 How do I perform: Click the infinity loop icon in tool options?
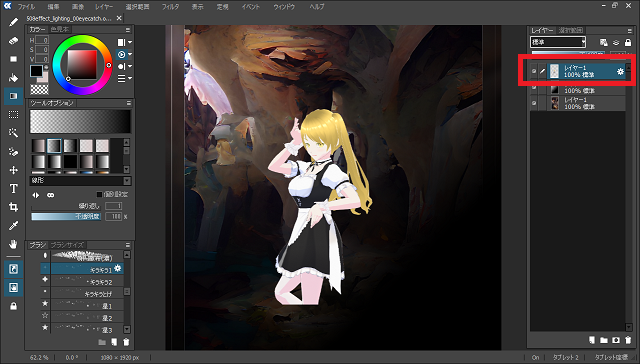tap(51, 195)
